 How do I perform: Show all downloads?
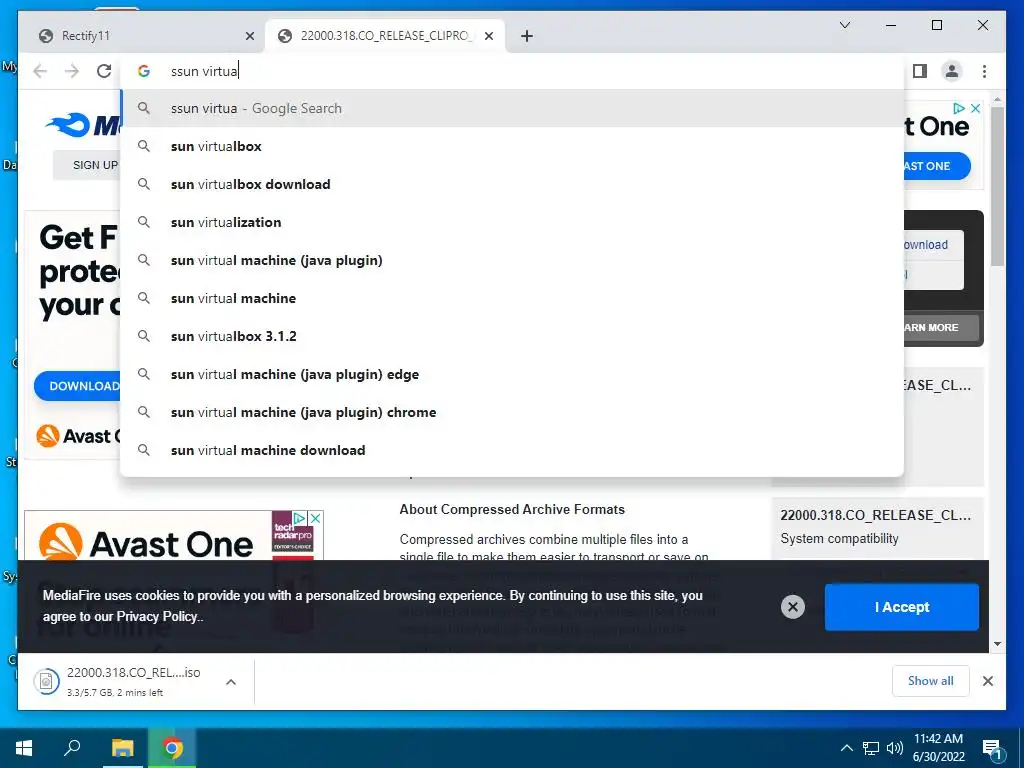point(930,680)
